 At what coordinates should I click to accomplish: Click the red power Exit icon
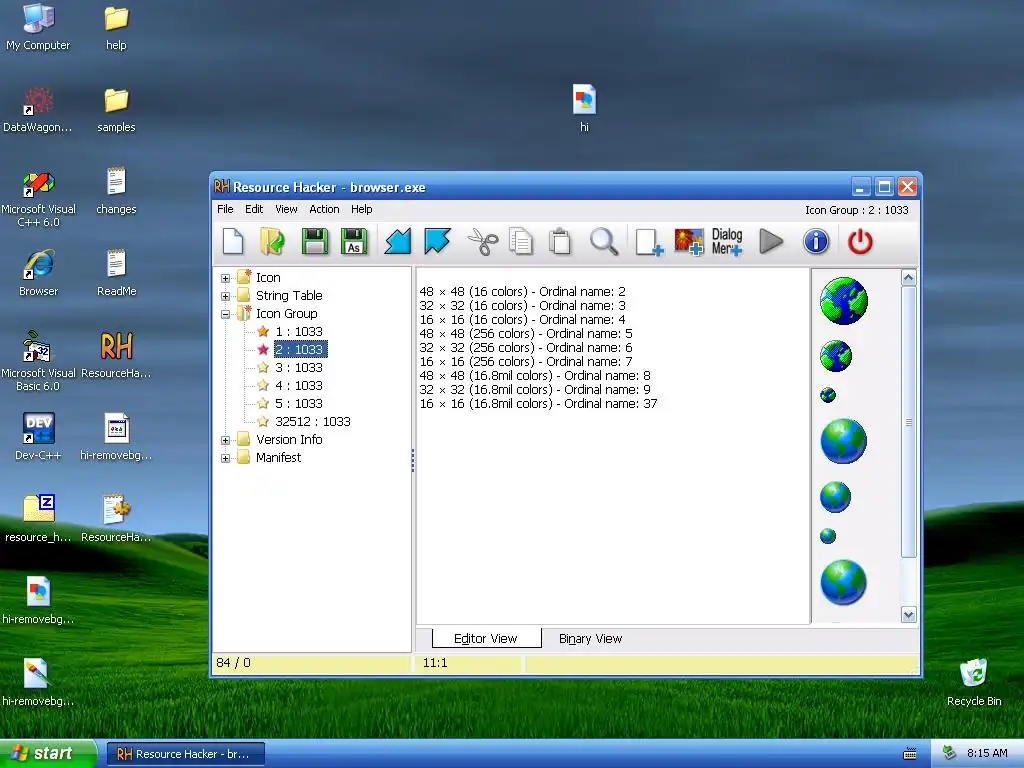(x=860, y=242)
